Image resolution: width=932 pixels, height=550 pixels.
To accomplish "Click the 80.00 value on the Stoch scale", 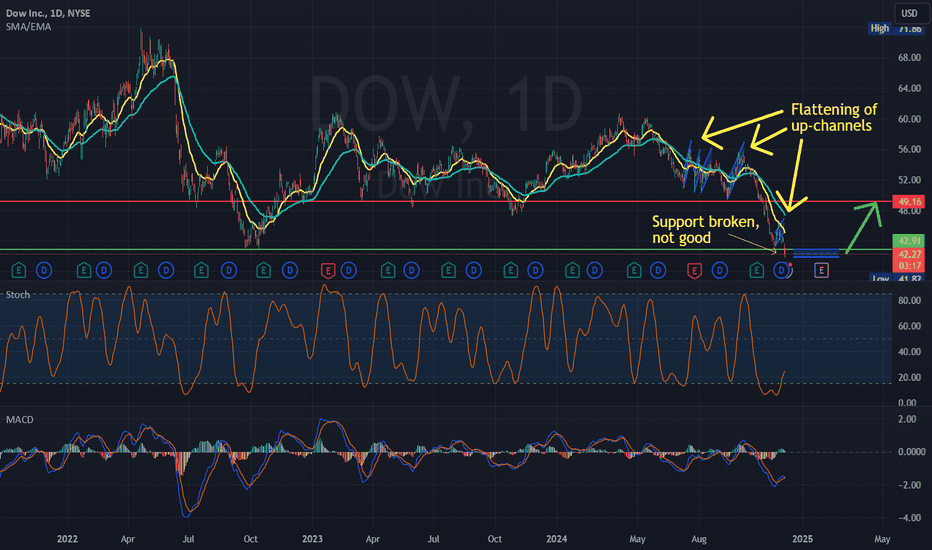I will [x=909, y=301].
